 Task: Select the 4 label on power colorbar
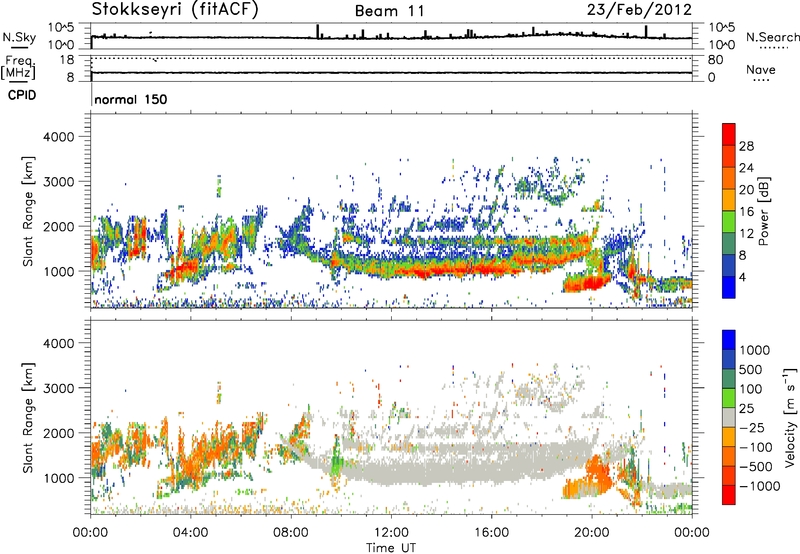click(742, 277)
